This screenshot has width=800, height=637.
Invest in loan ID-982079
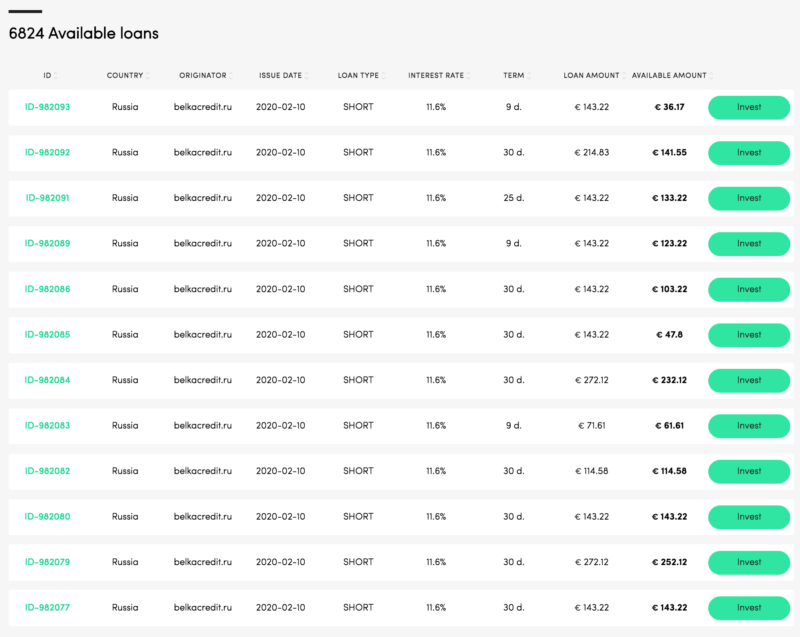point(749,563)
